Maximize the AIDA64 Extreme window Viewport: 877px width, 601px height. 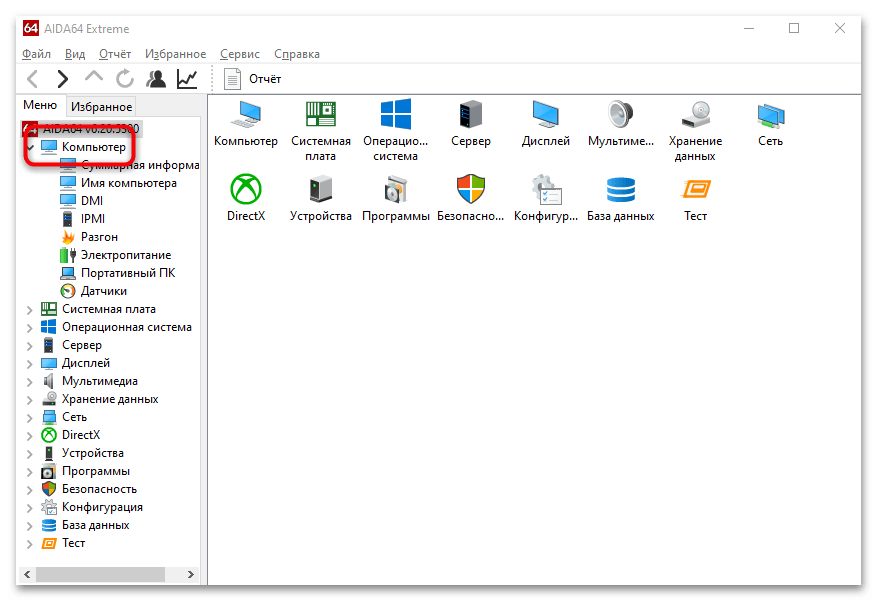click(794, 28)
